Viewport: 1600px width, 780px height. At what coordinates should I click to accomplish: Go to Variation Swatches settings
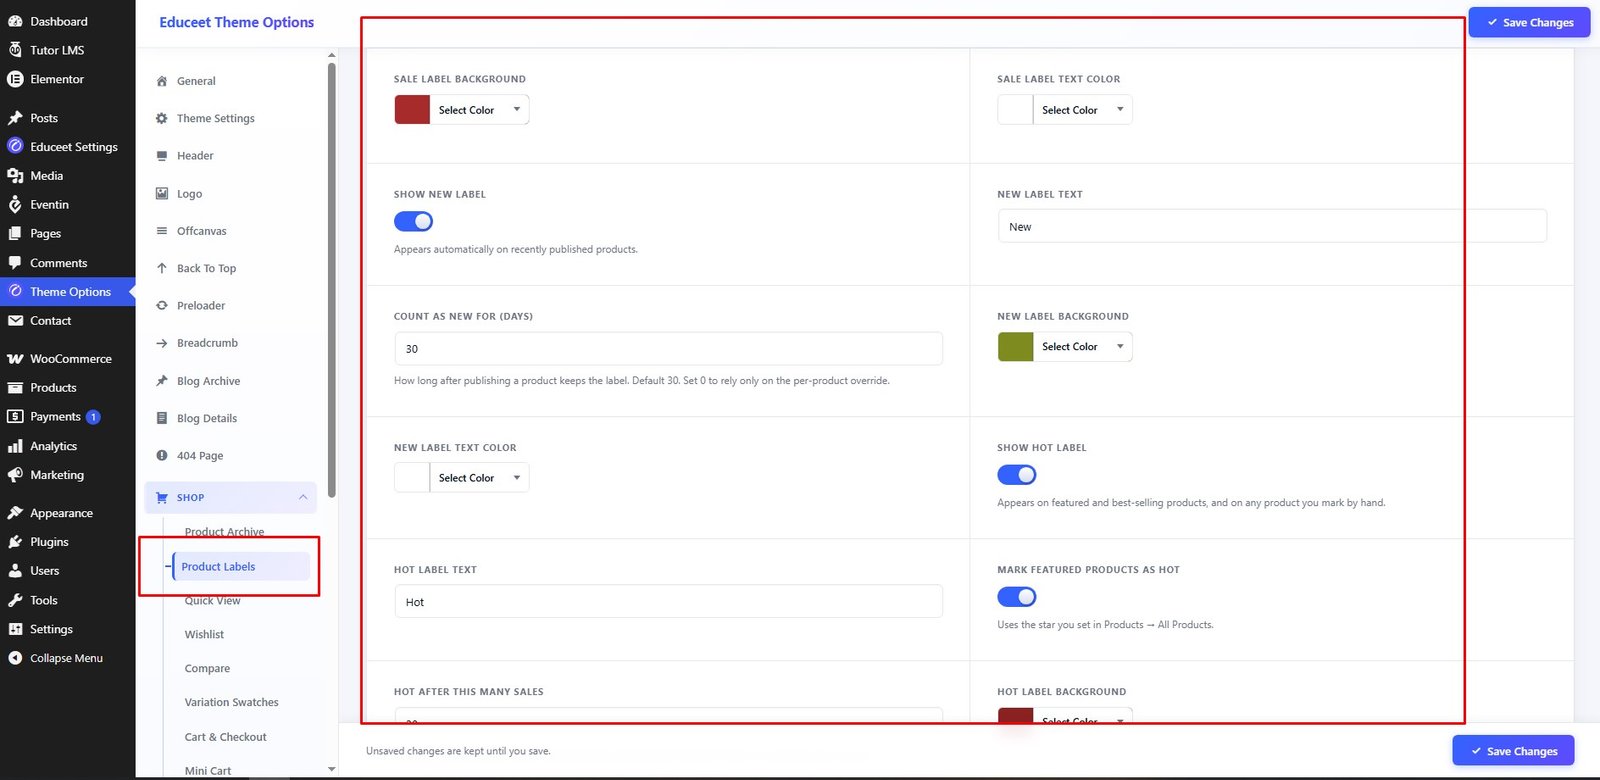click(x=232, y=703)
